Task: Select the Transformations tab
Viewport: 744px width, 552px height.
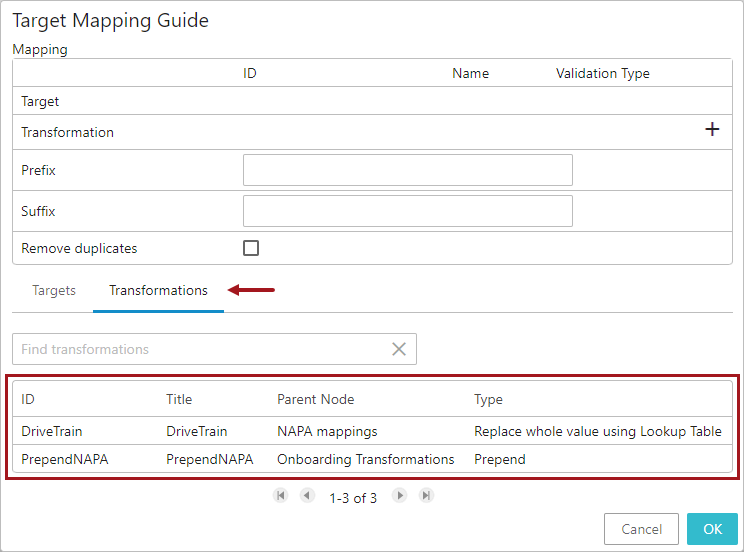Action: [x=158, y=291]
